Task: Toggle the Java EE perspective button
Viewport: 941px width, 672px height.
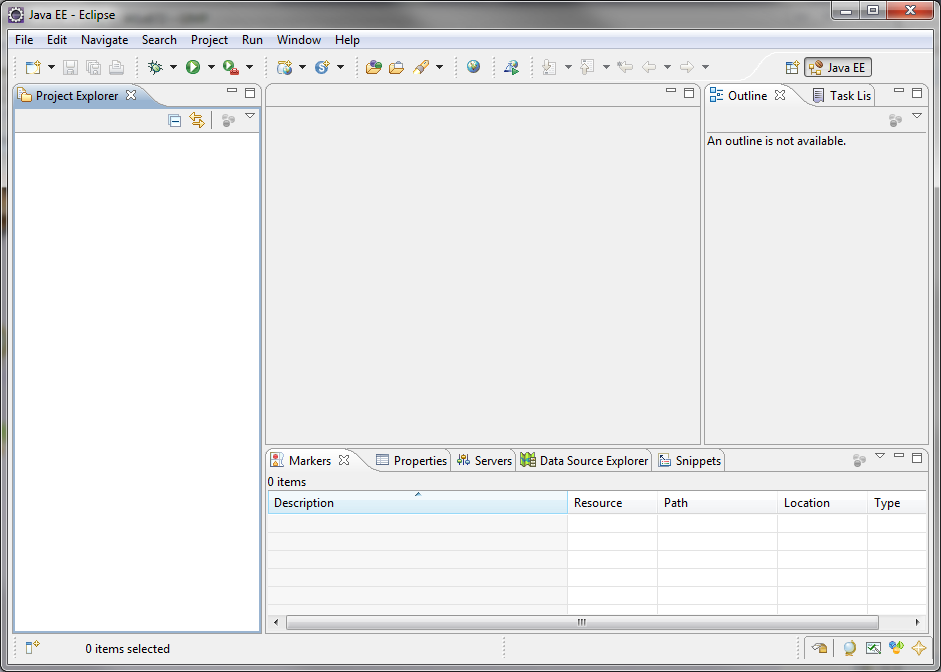Action: coord(838,68)
